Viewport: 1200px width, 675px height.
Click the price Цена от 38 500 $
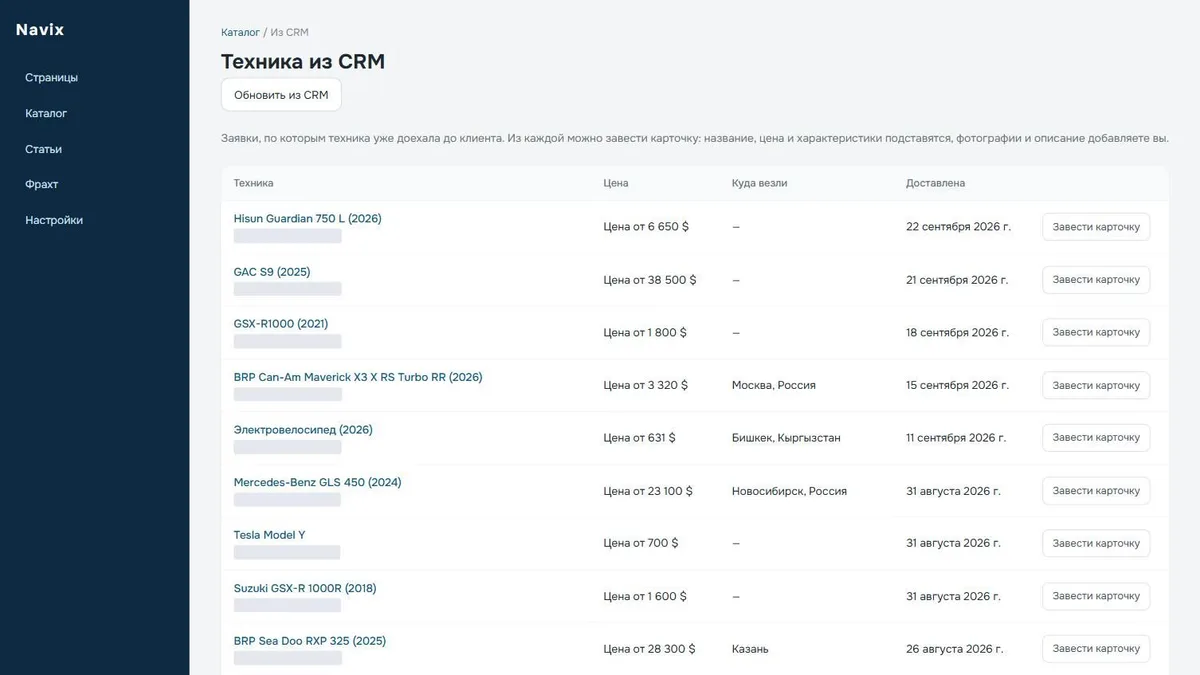click(x=650, y=280)
